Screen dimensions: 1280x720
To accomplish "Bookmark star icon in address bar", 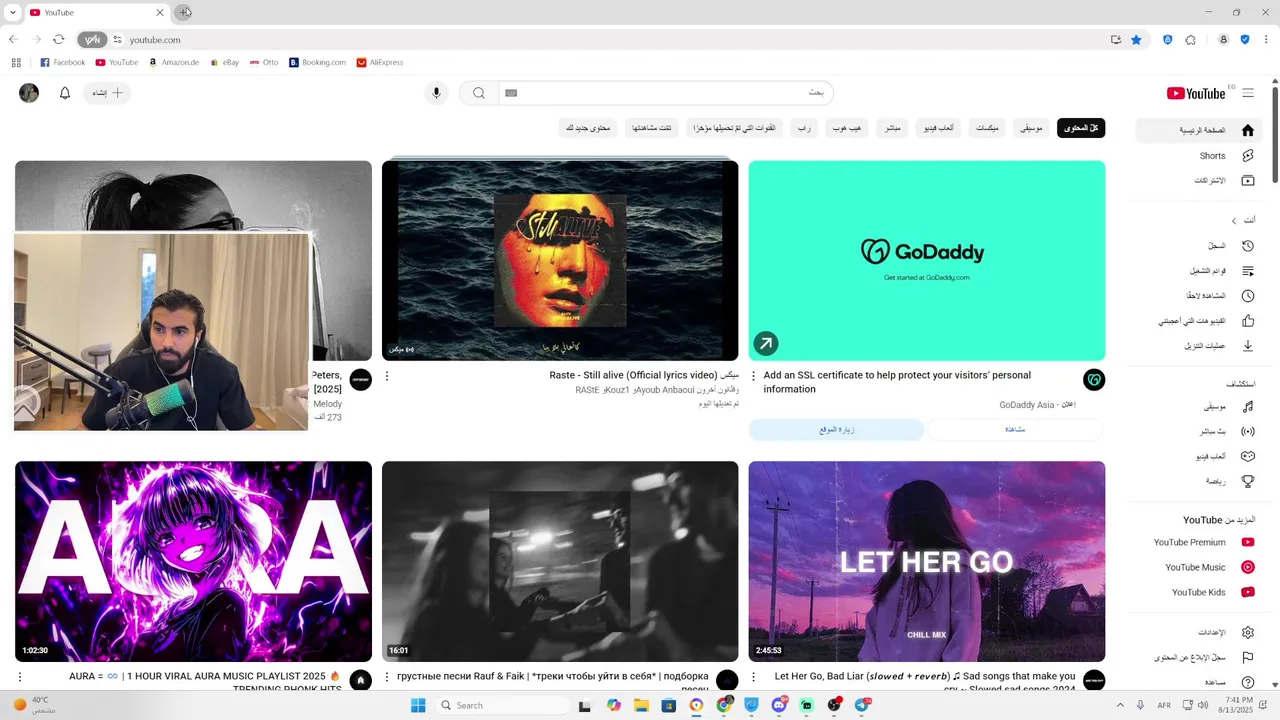I will (x=1136, y=40).
